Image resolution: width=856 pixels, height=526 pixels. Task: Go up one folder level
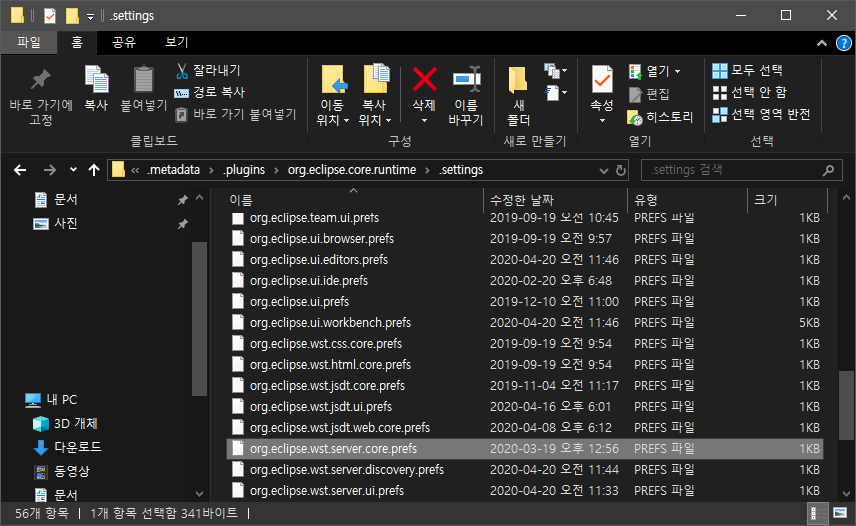[94, 170]
